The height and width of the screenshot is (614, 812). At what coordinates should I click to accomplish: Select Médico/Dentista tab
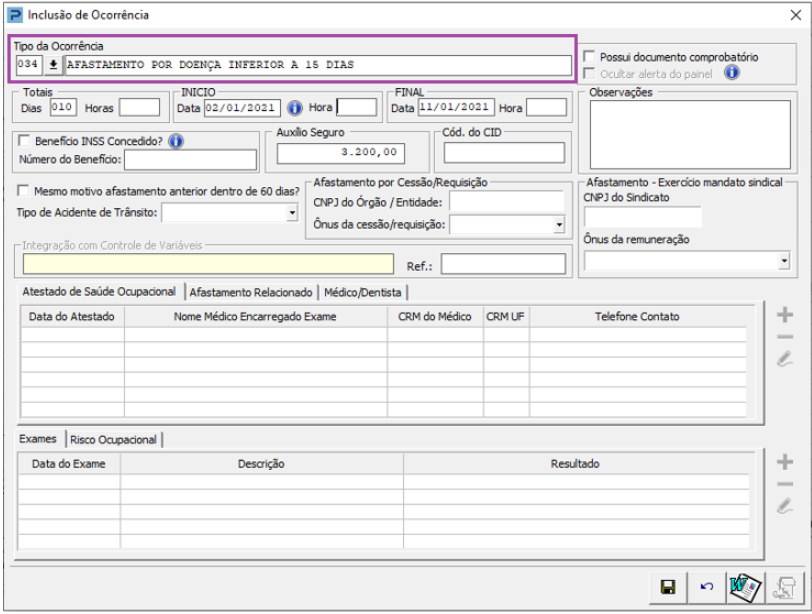coord(362,293)
